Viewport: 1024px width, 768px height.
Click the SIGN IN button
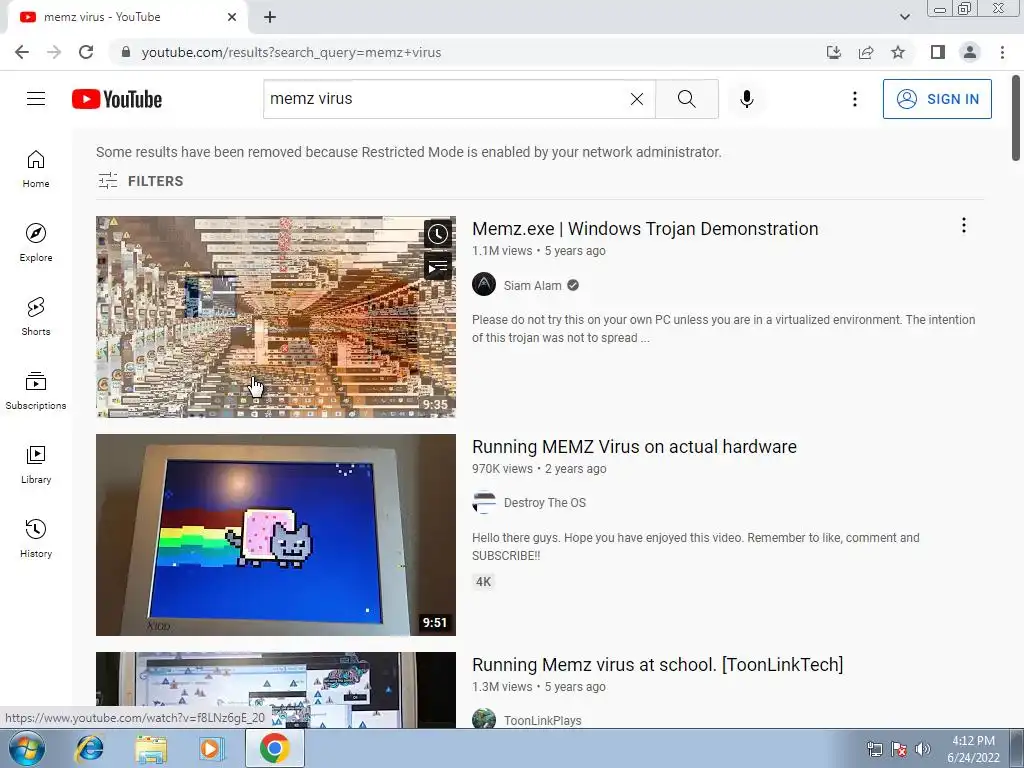937,99
